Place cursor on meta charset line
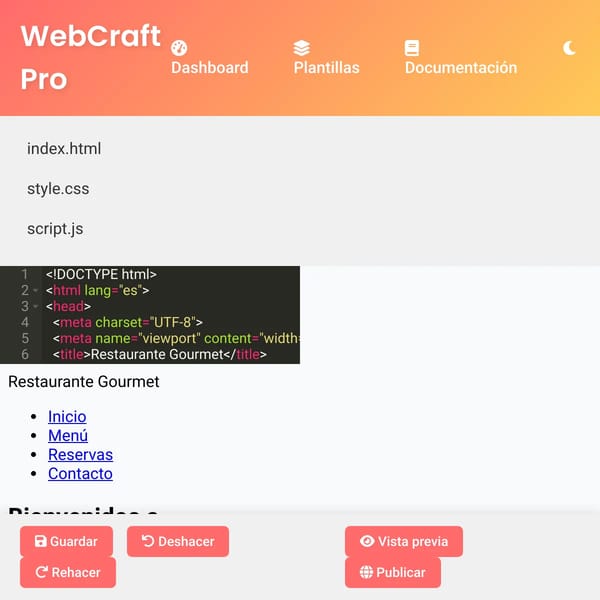Viewport: 600px width, 600px height. (128, 323)
